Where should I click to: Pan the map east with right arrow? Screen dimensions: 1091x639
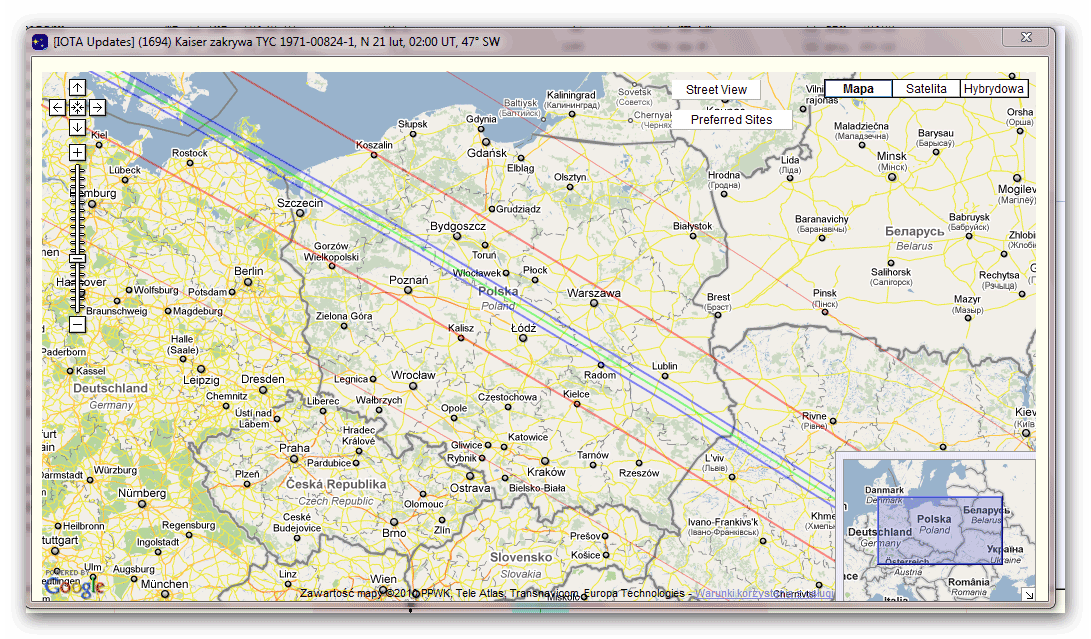[x=97, y=107]
